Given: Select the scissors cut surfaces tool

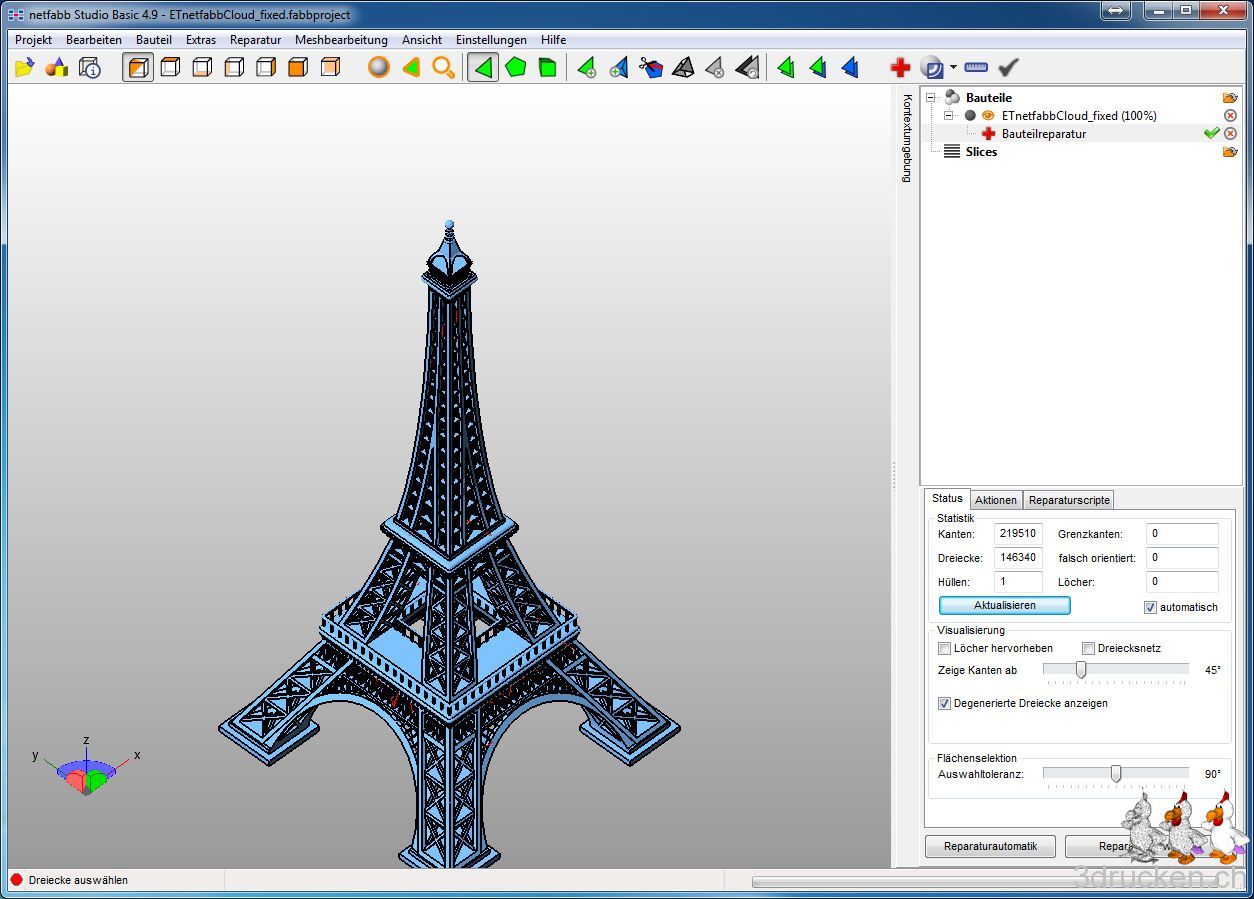Looking at the screenshot, I should [651, 67].
